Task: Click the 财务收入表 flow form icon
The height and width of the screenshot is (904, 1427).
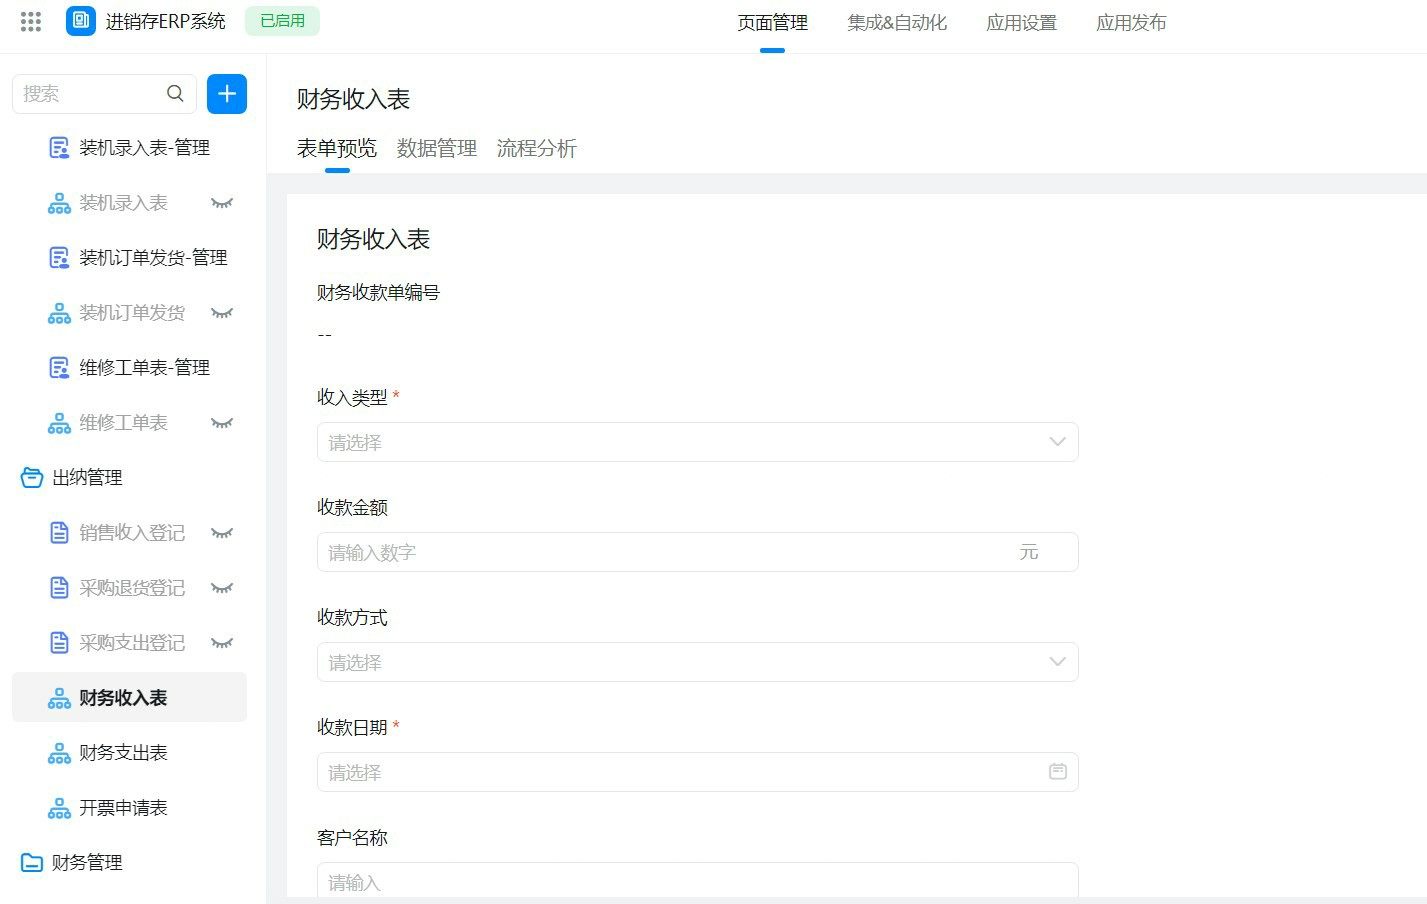Action: point(59,698)
